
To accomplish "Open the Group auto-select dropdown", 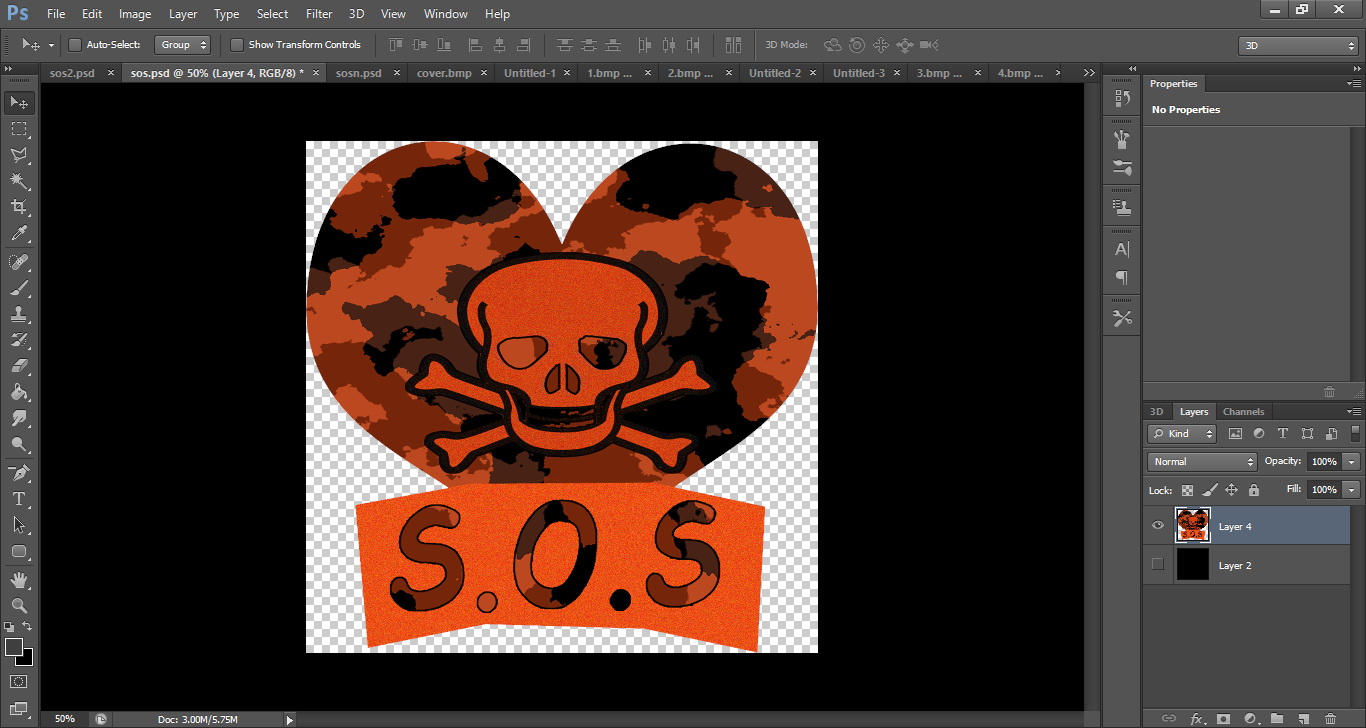I will pos(183,45).
